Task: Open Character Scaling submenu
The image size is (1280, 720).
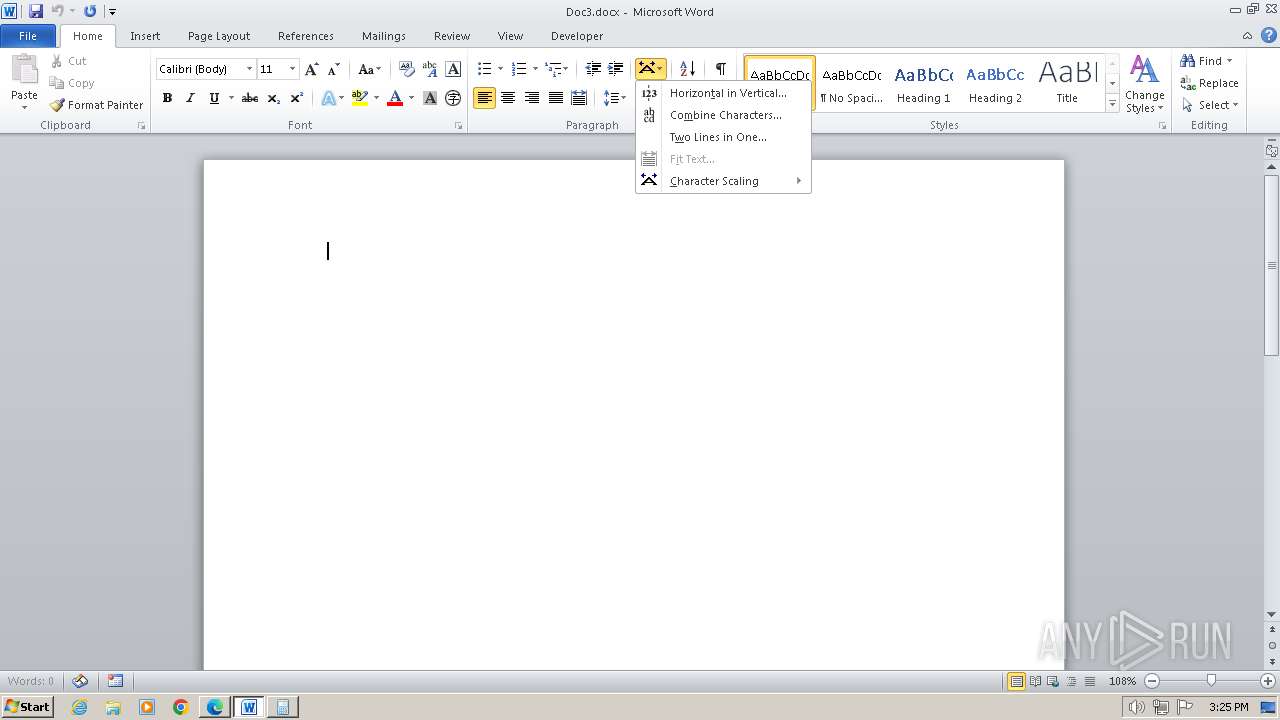Action: [723, 181]
